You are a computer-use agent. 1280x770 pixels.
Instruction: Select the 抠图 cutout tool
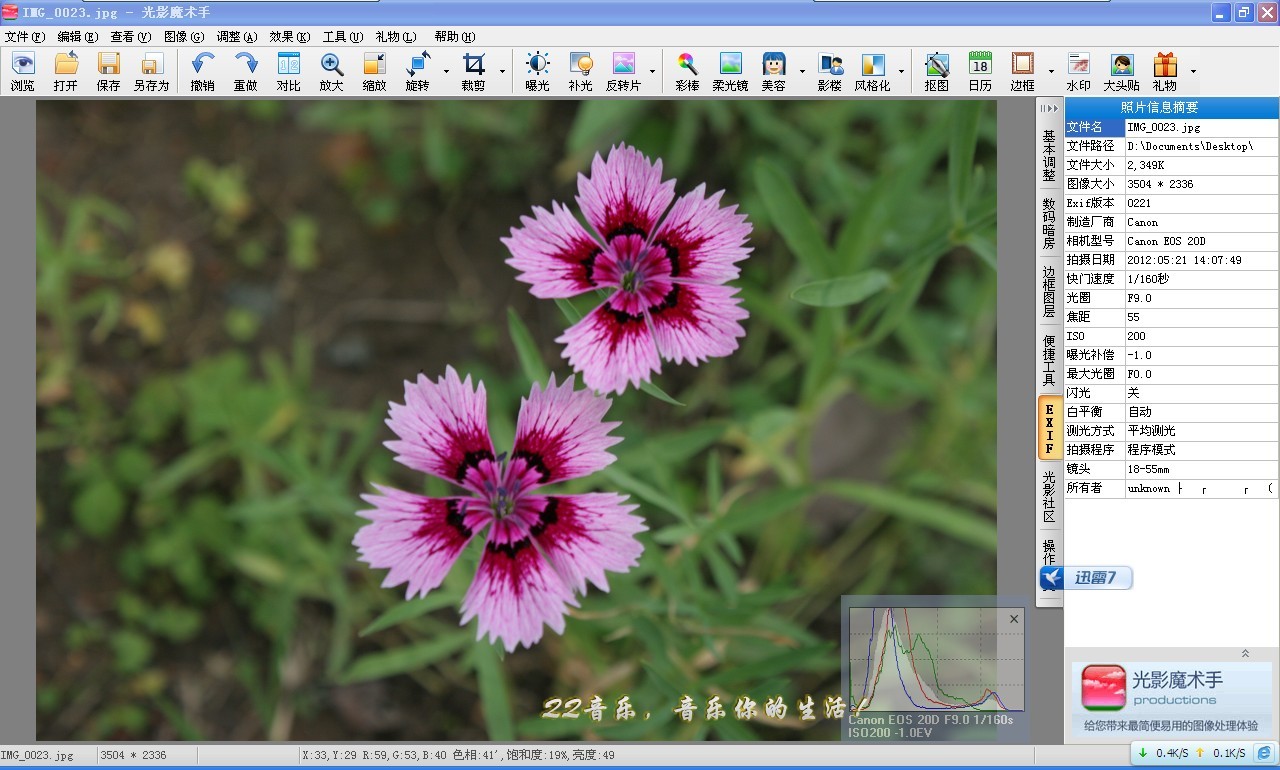[936, 72]
